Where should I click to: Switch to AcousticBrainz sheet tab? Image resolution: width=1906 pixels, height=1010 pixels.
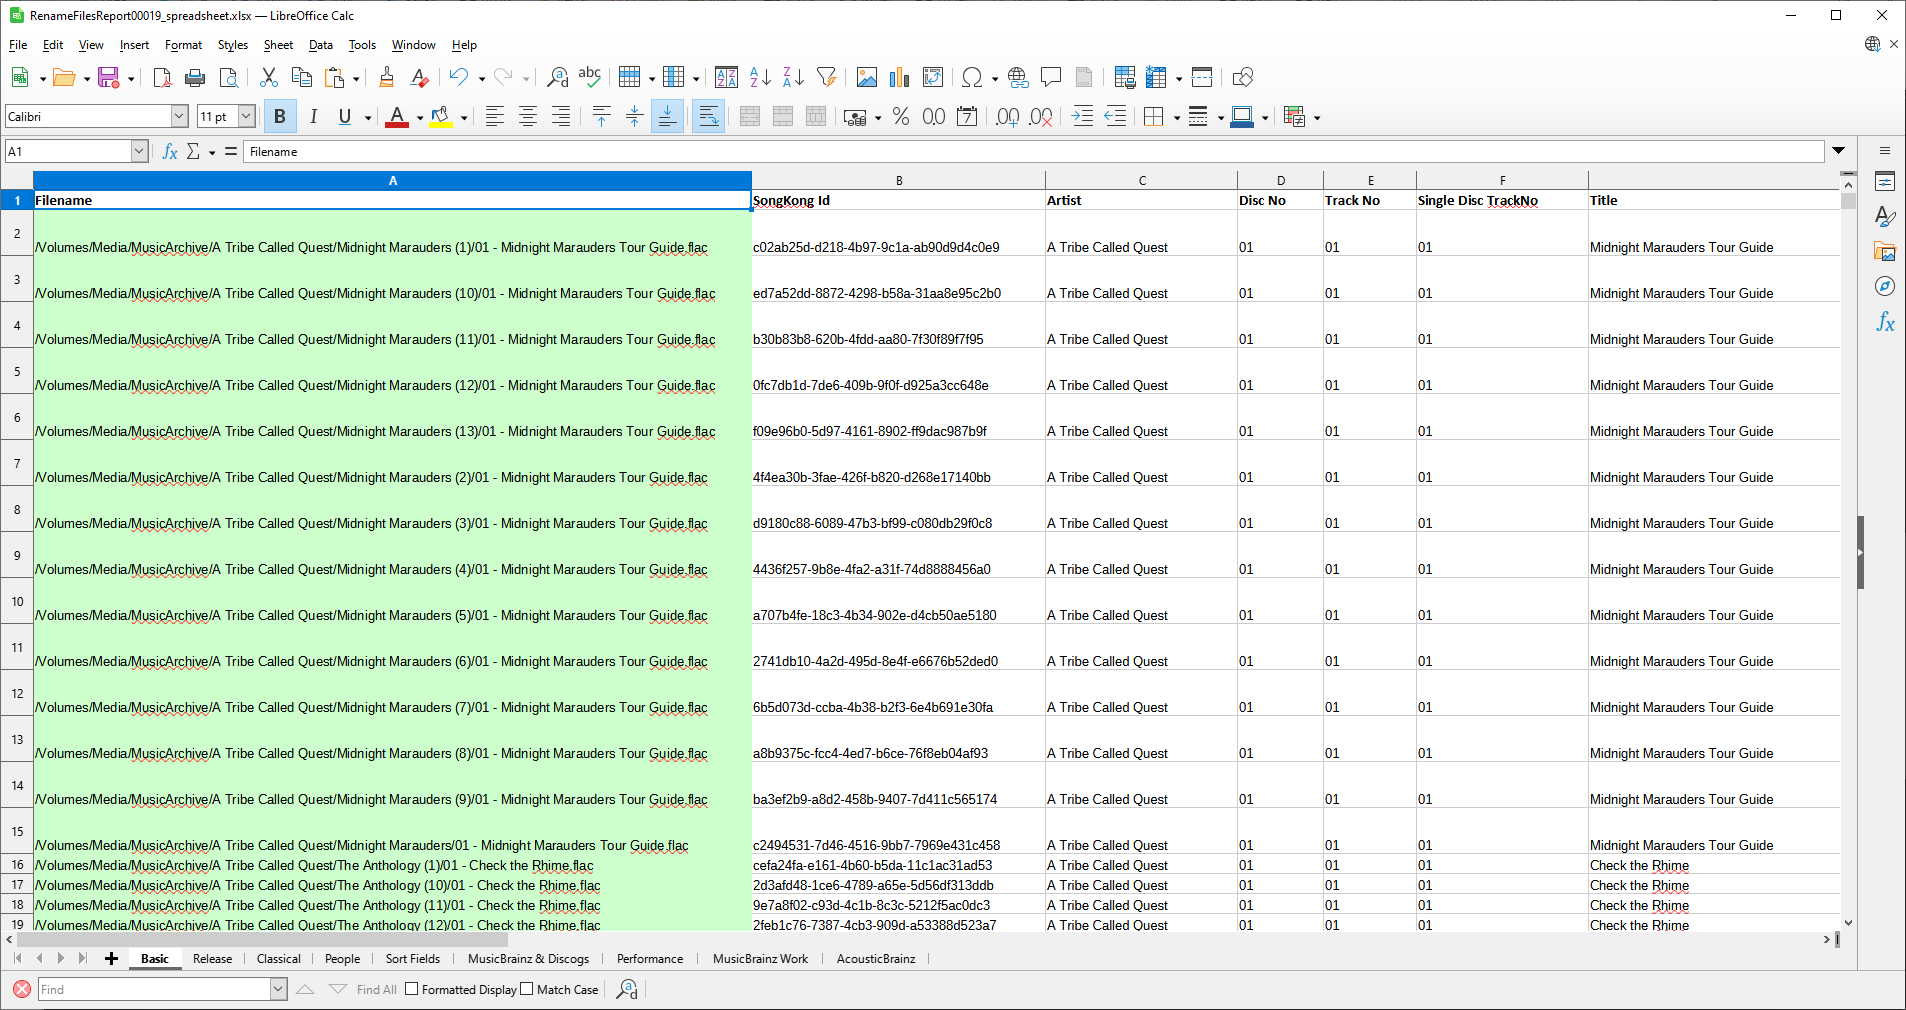[876, 959]
